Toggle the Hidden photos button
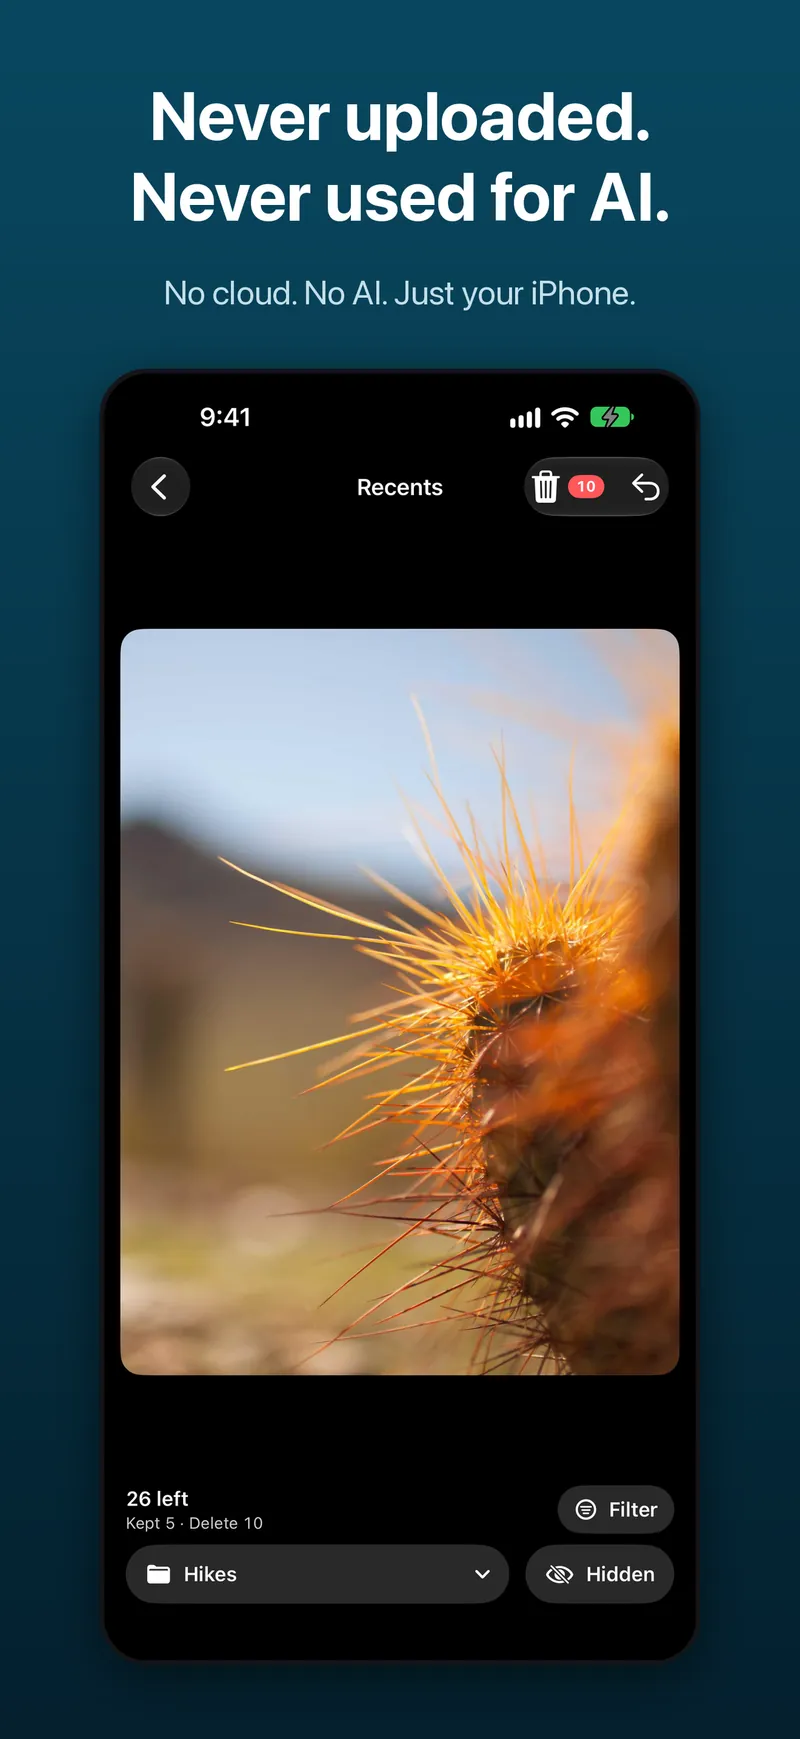The height and width of the screenshot is (1739, 800). coord(600,1574)
